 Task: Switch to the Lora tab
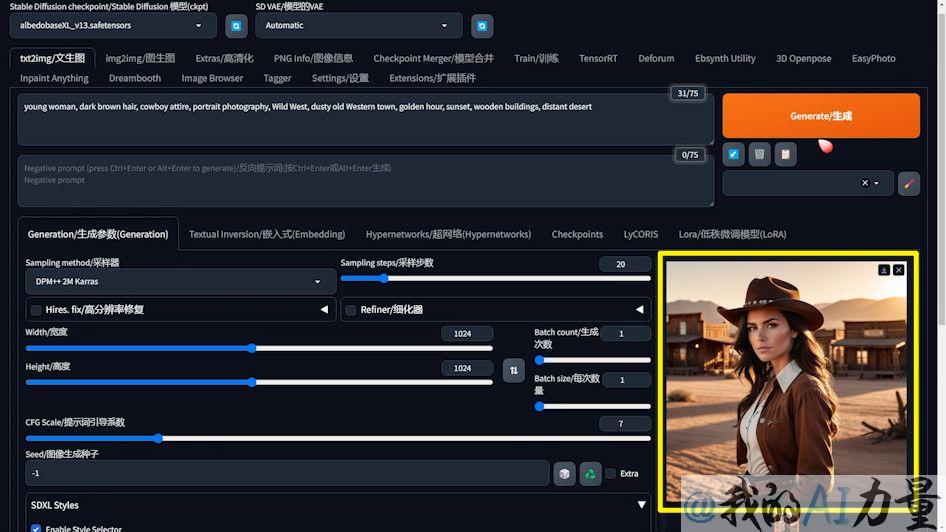(x=732, y=234)
